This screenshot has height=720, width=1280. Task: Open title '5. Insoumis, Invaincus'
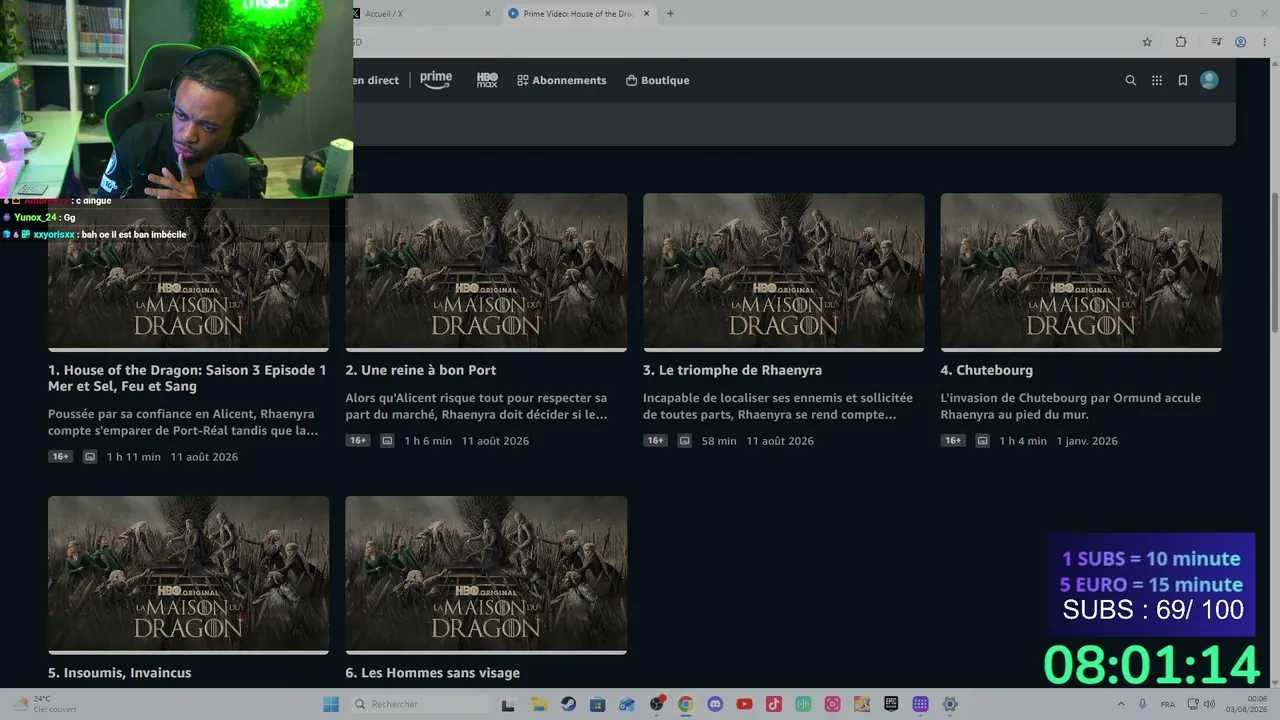(x=120, y=673)
